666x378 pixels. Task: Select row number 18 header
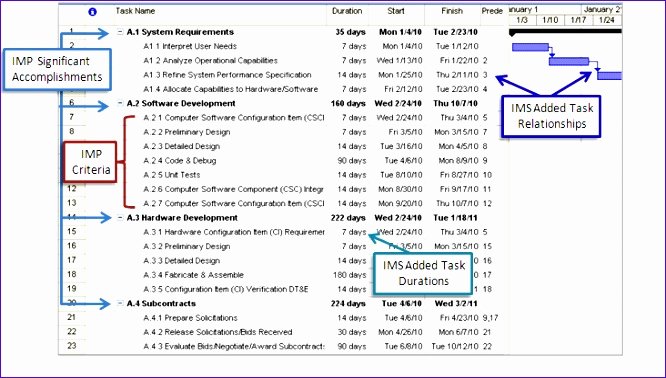[72, 274]
